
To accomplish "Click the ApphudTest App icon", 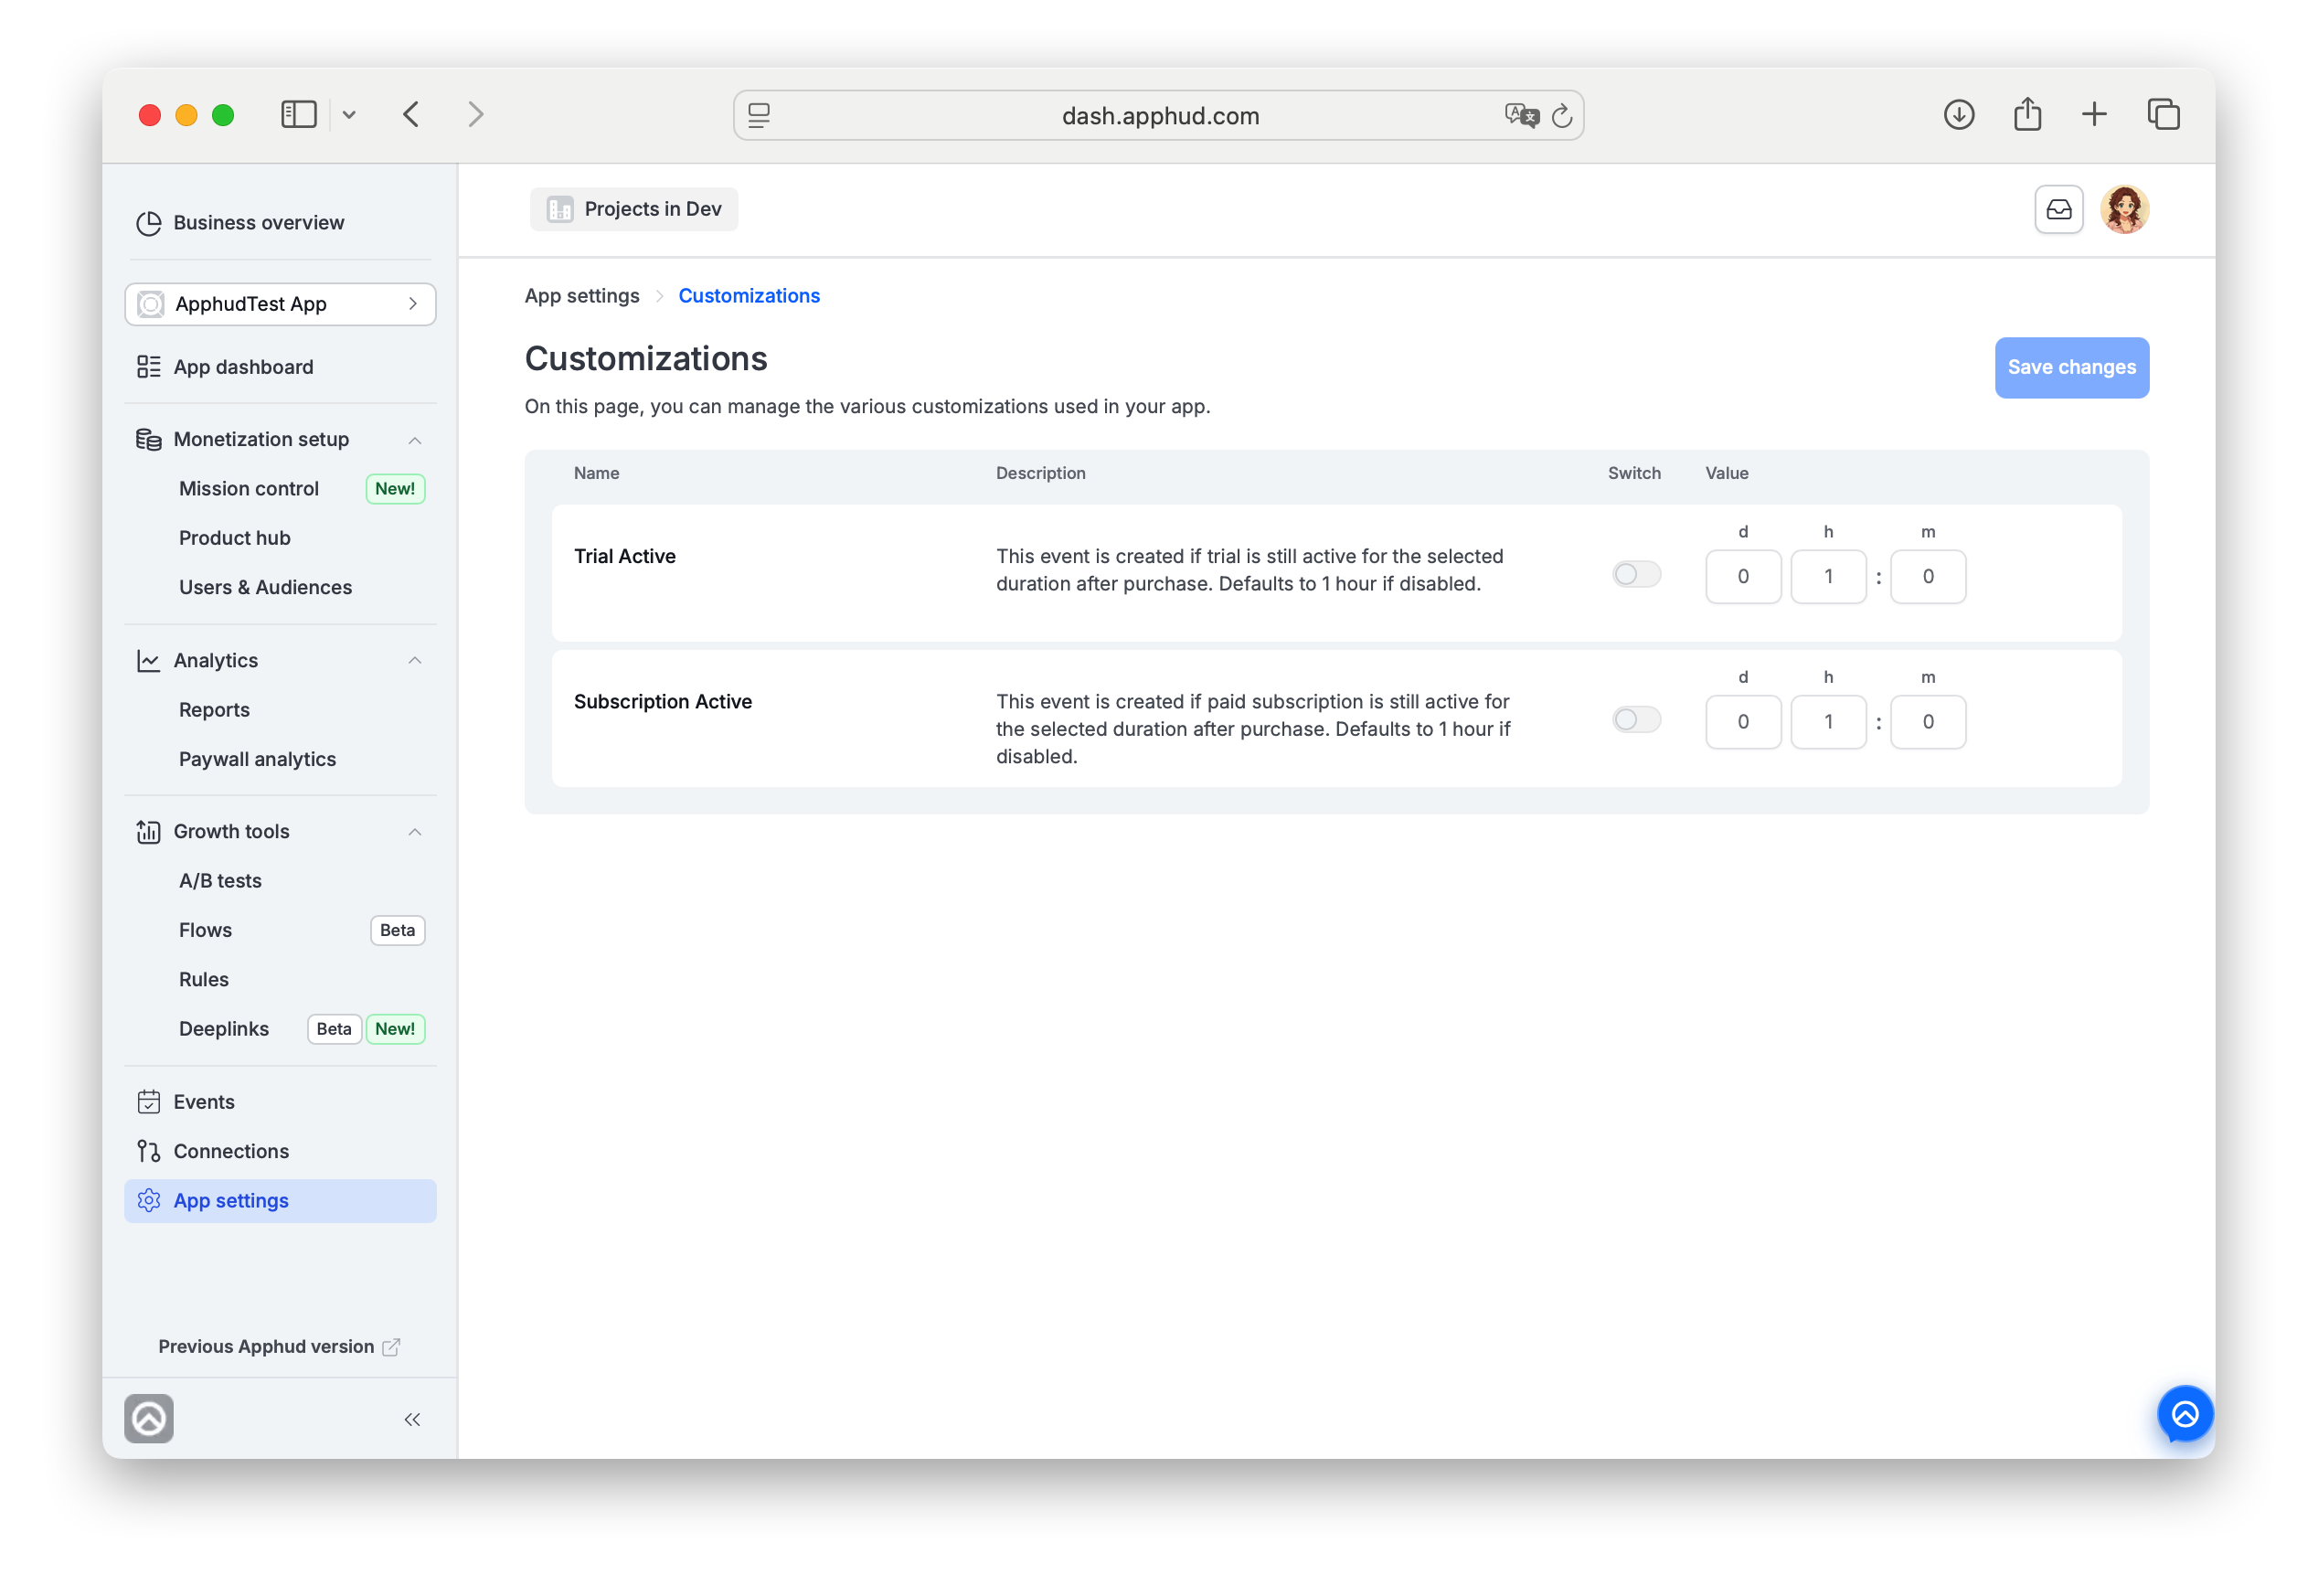I will coord(150,304).
